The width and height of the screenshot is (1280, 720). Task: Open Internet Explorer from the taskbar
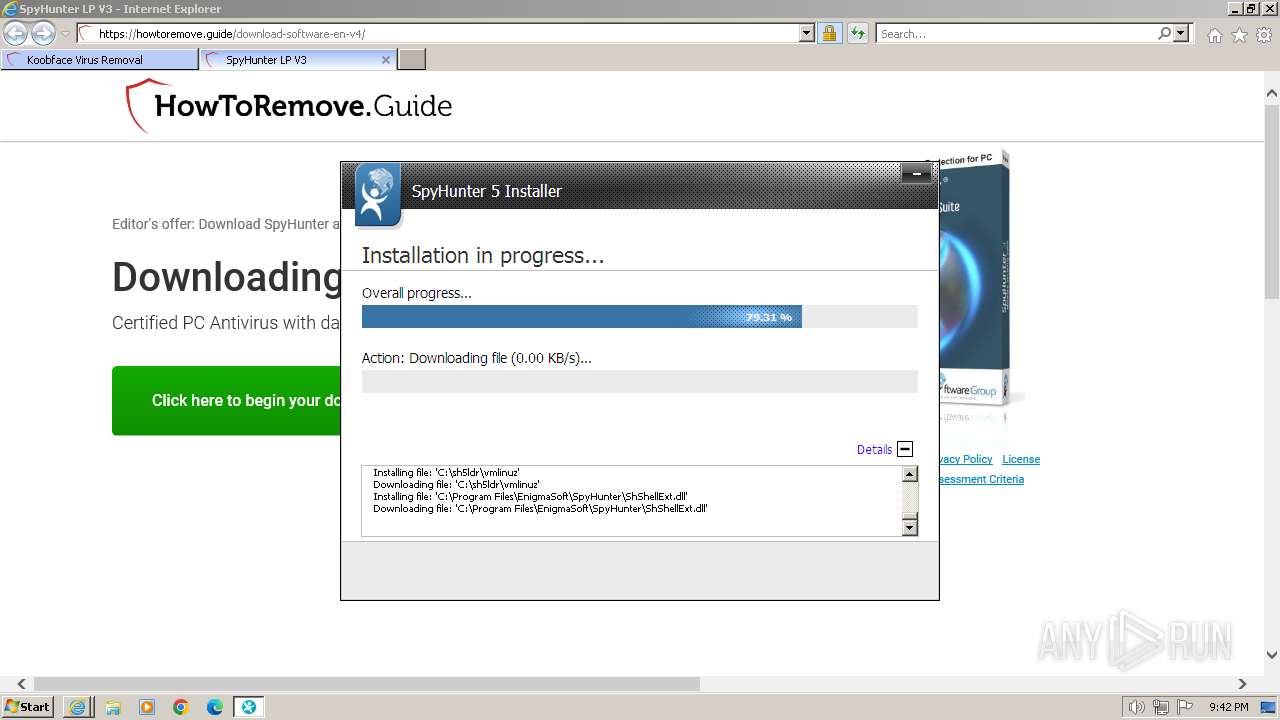tap(78, 707)
